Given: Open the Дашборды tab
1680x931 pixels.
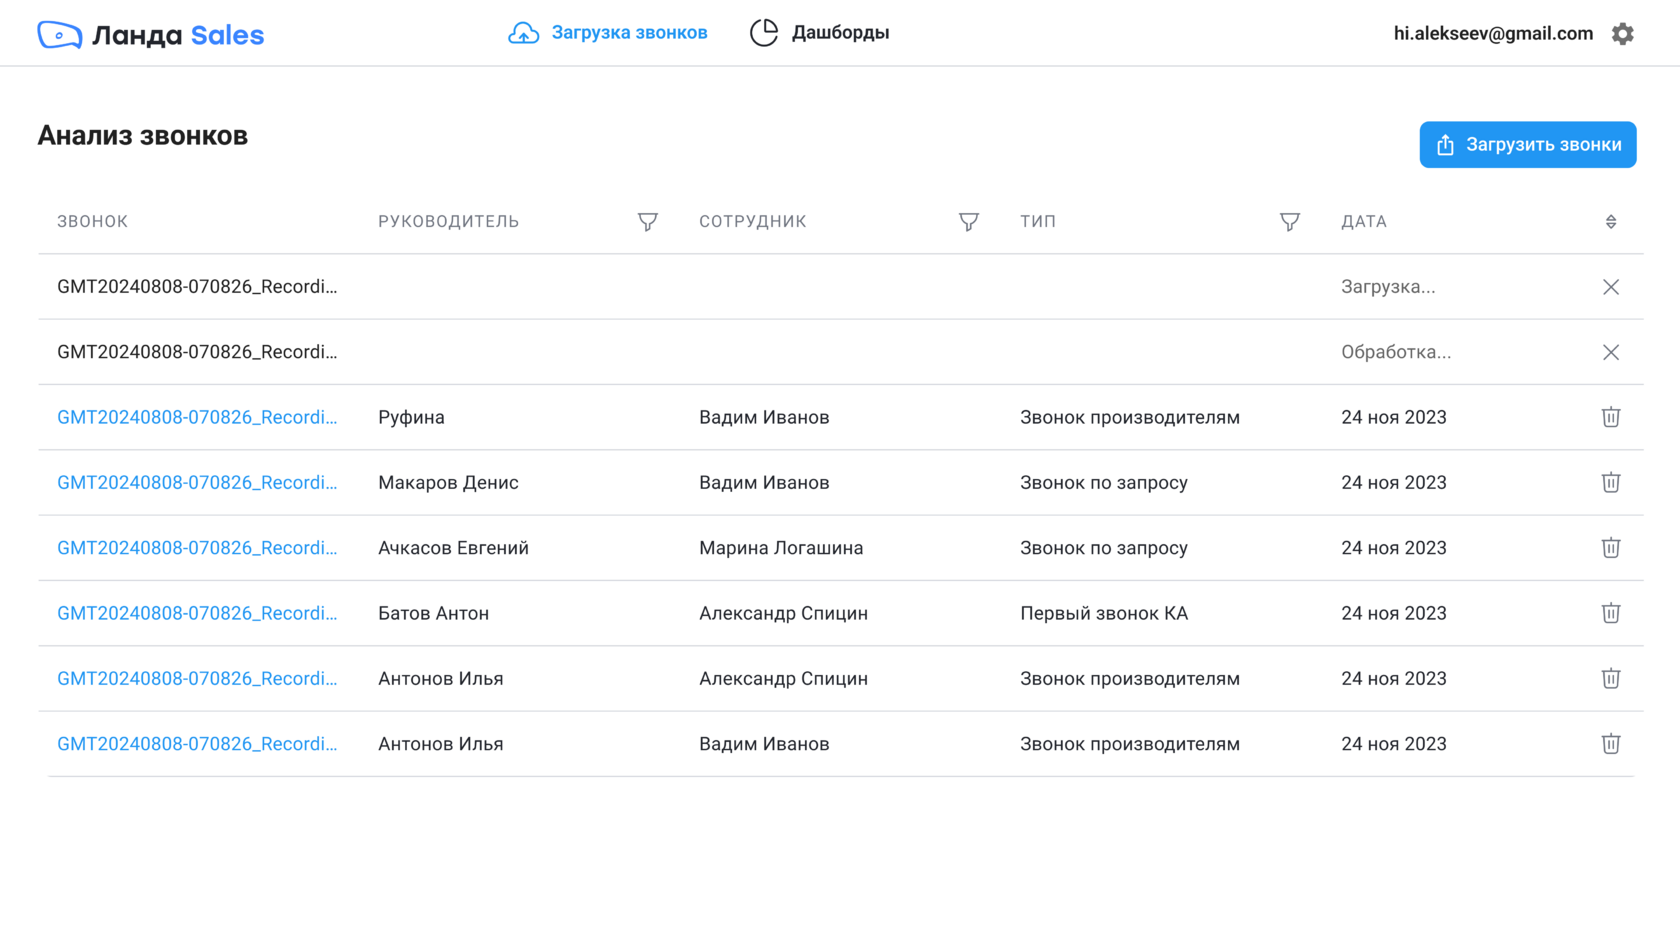Looking at the screenshot, I should 820,33.
